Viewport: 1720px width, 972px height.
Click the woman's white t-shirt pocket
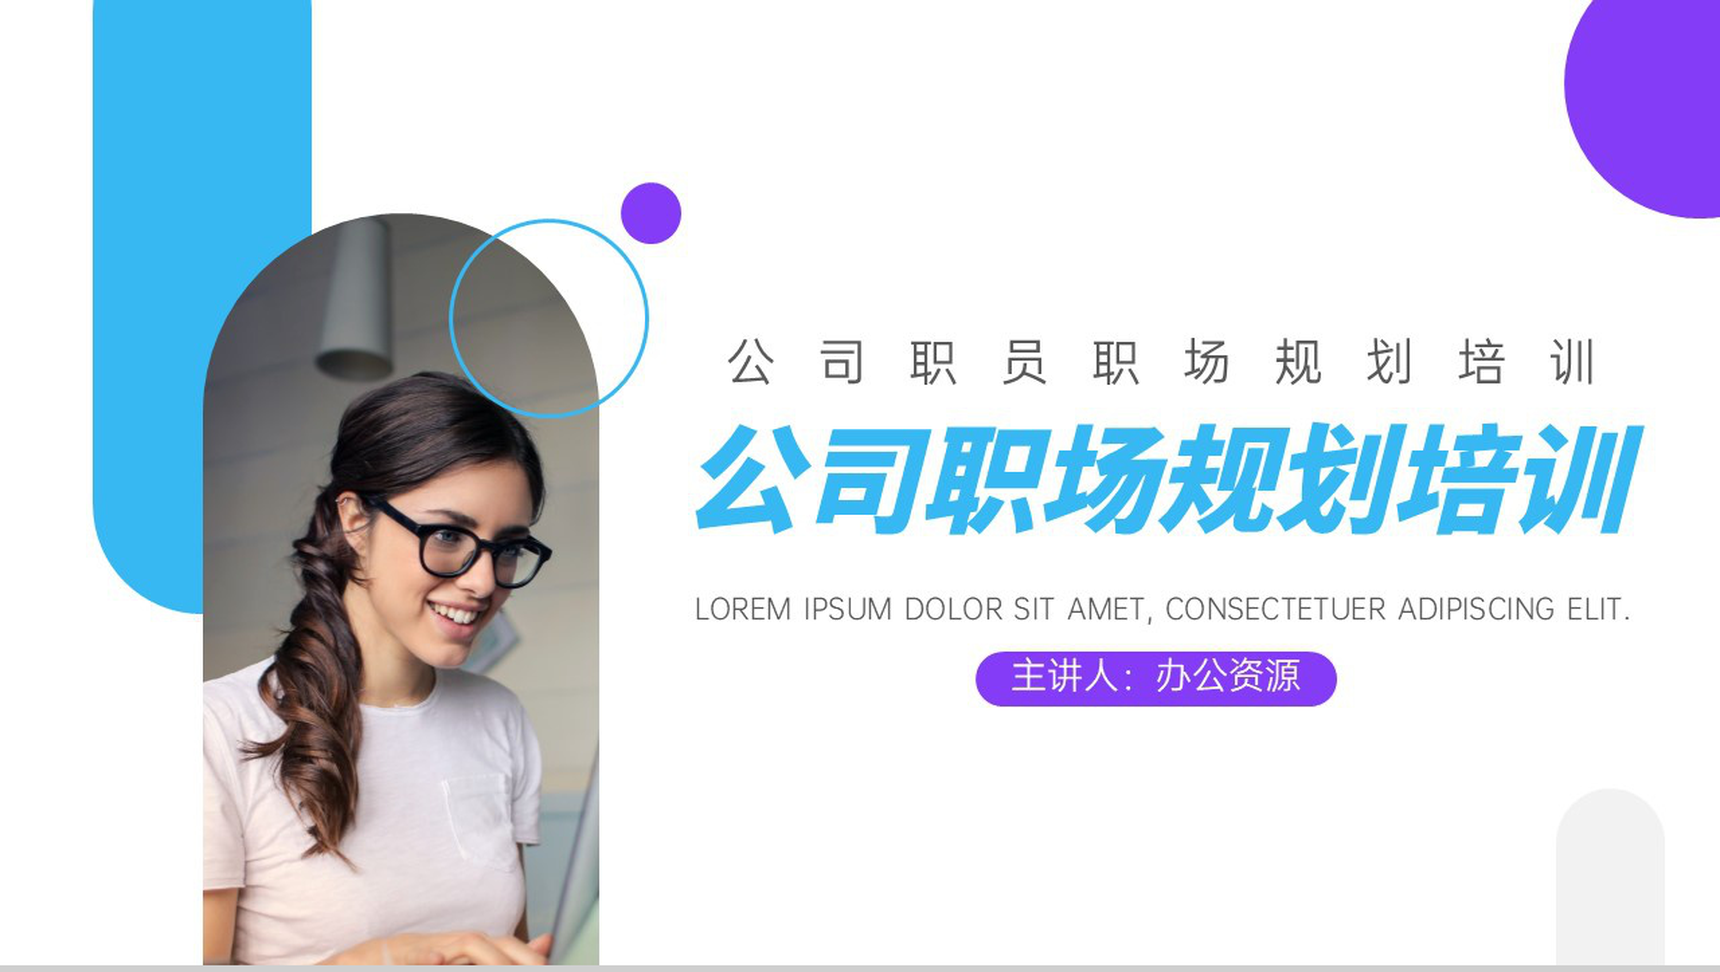point(479,822)
